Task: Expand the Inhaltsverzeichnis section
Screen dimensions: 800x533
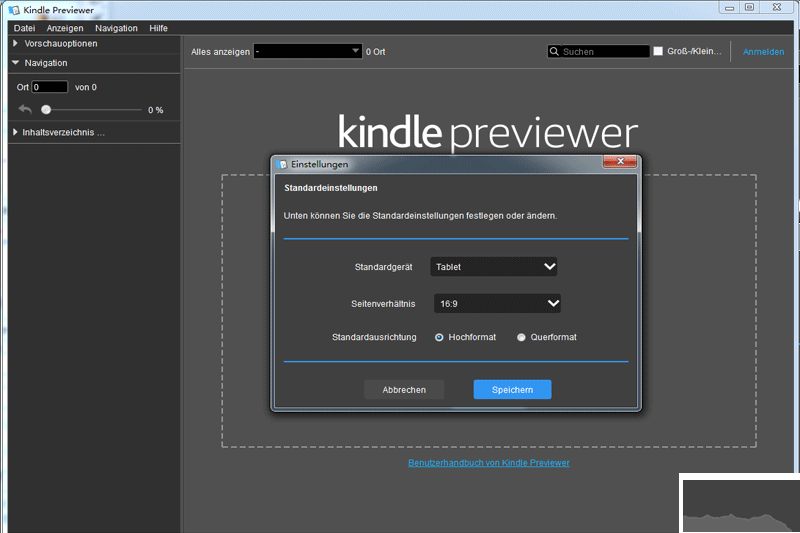Action: [x=15, y=132]
